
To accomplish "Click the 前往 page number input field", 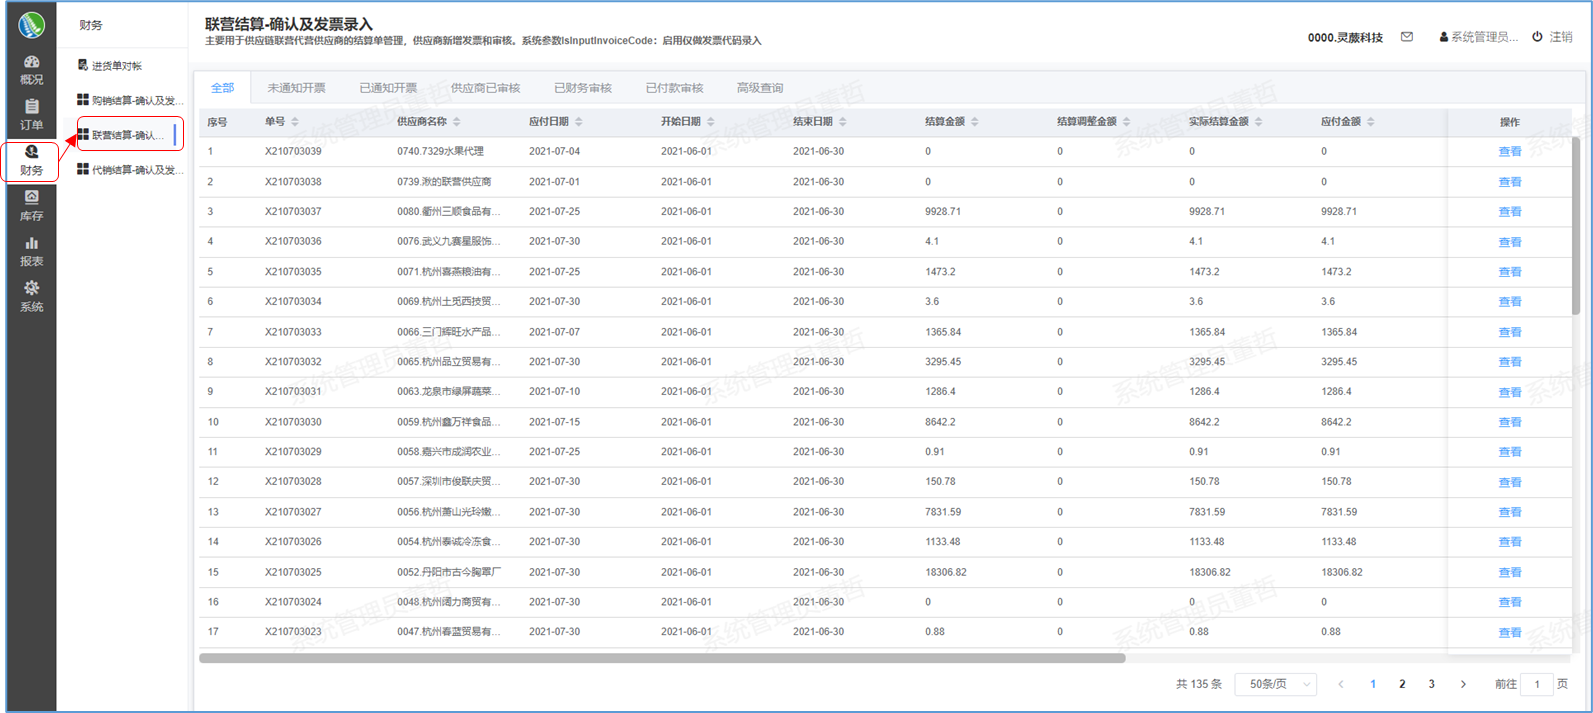I will click(x=1537, y=684).
